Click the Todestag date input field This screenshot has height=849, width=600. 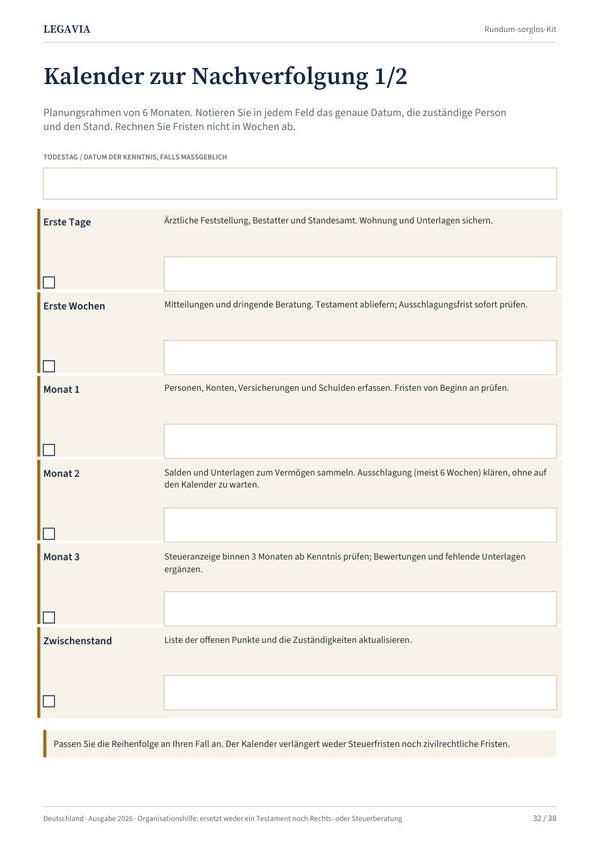tap(300, 184)
